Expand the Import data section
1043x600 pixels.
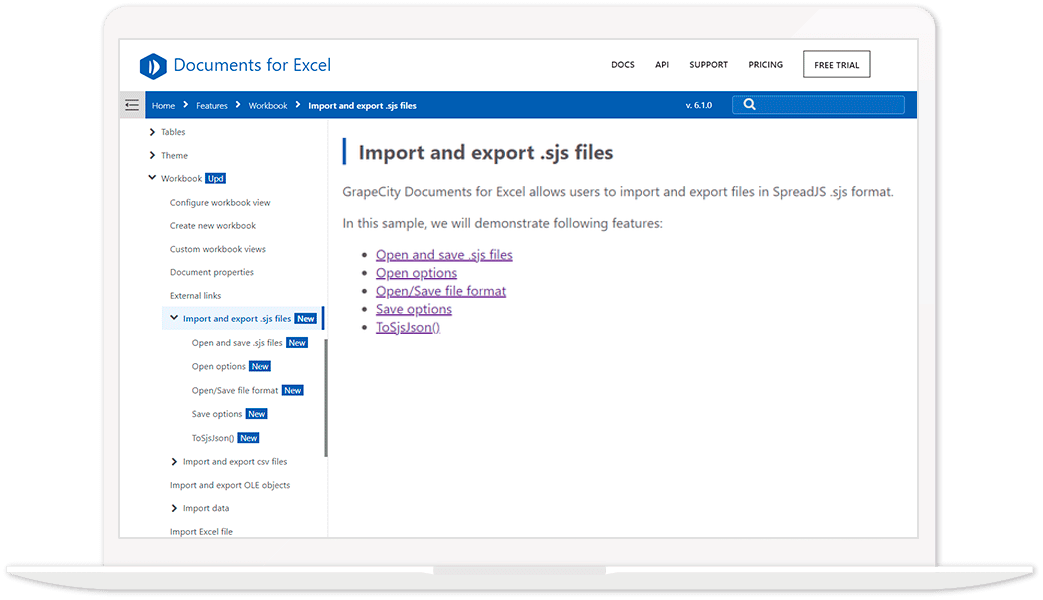tap(173, 507)
